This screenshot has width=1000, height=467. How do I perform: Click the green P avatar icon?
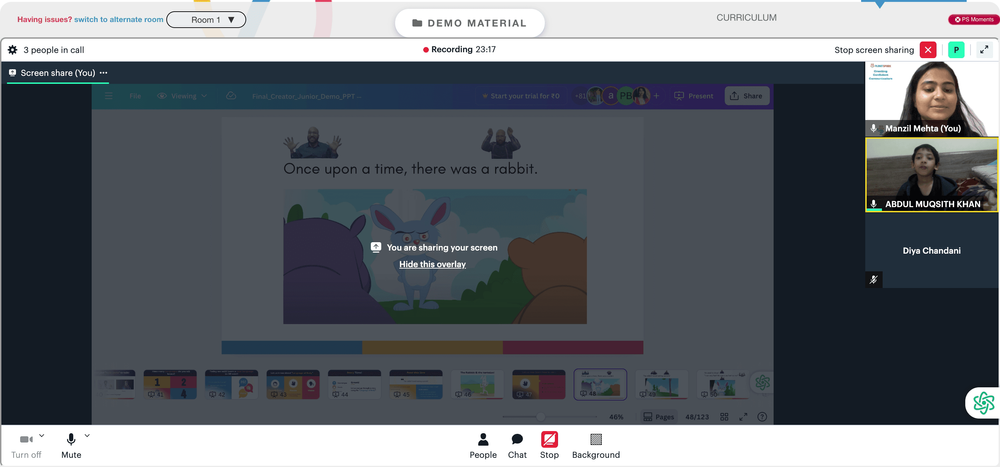coord(956,50)
